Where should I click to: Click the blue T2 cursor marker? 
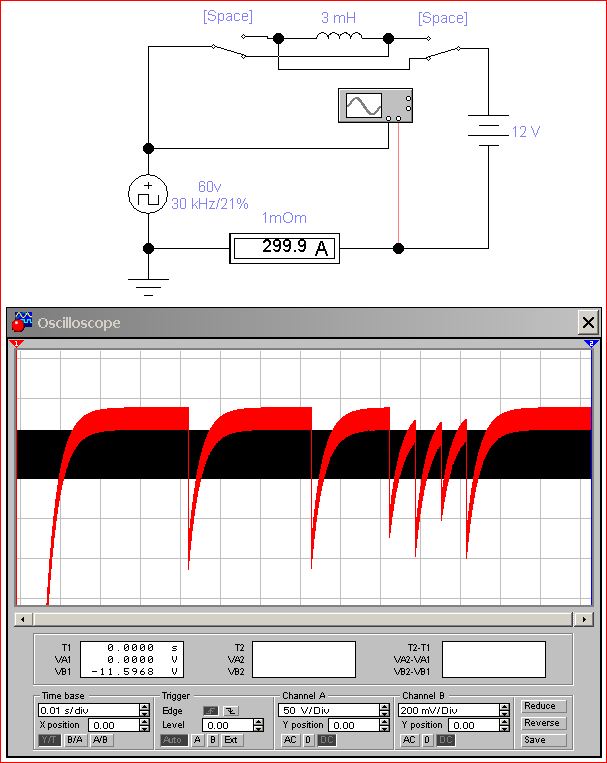(x=591, y=344)
